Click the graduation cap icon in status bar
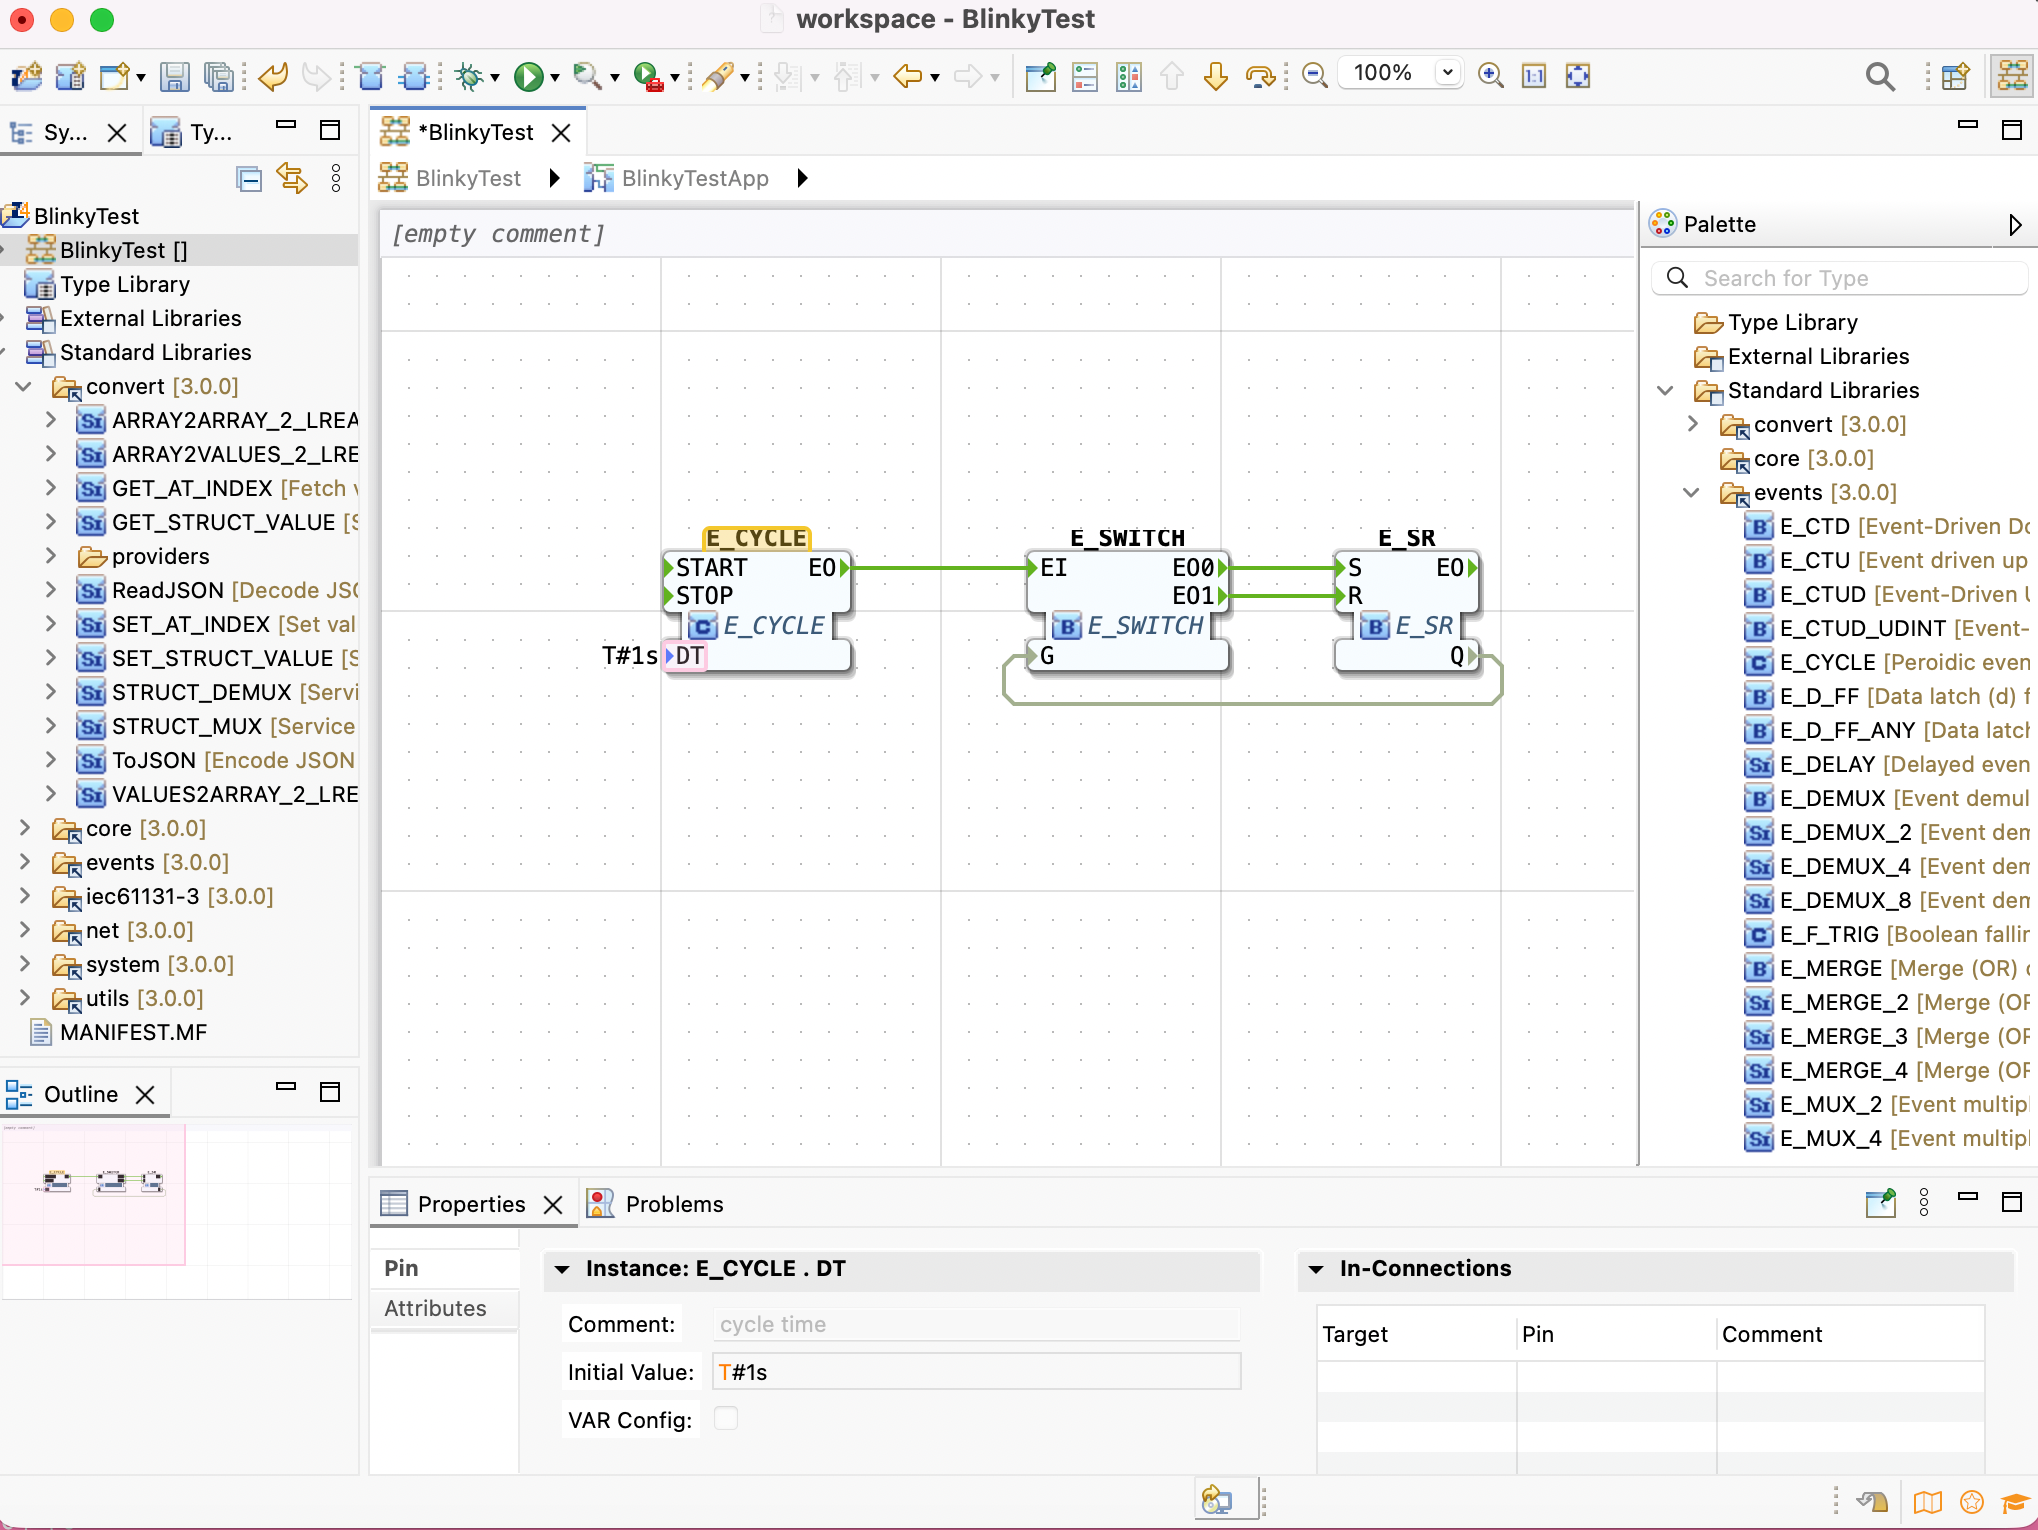Screen dimensions: 2038x1530 tap(2014, 1502)
